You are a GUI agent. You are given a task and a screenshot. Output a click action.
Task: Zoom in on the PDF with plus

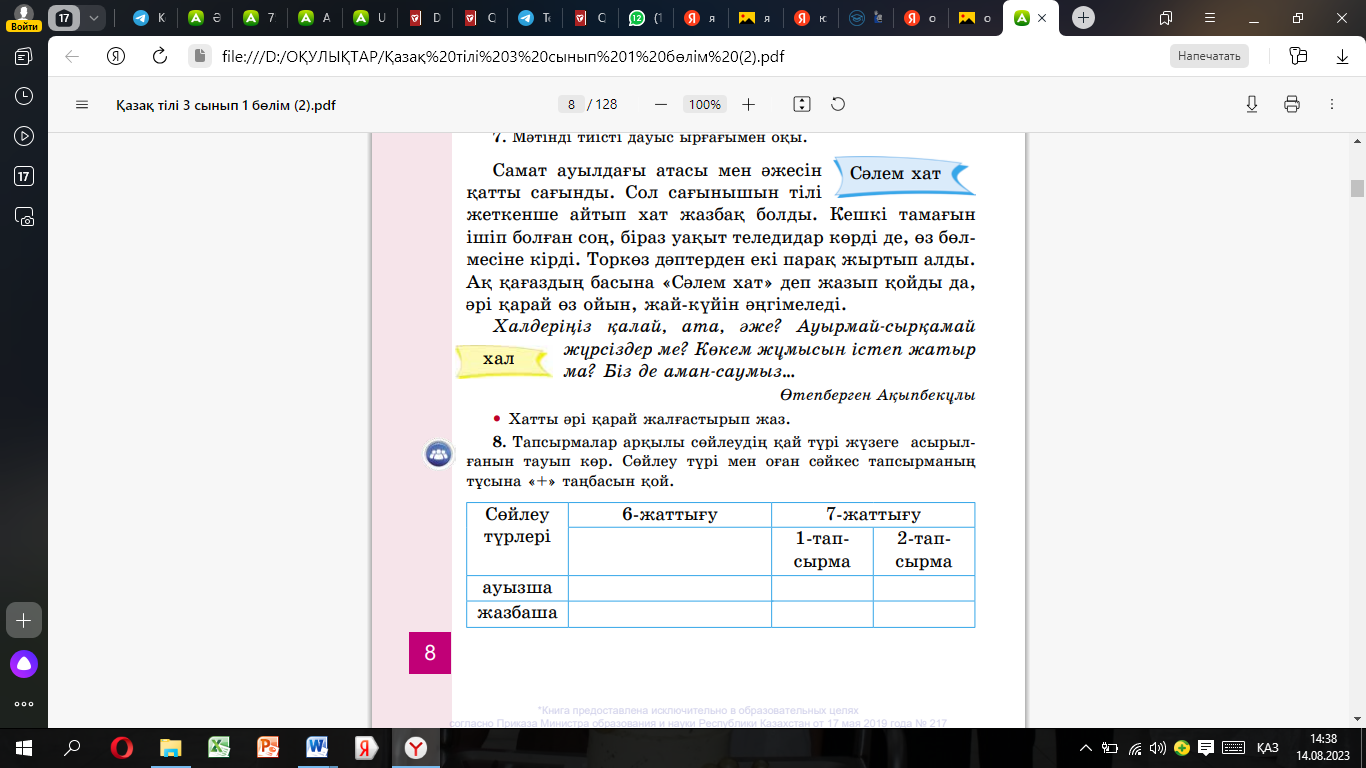pyautogui.click(x=748, y=104)
